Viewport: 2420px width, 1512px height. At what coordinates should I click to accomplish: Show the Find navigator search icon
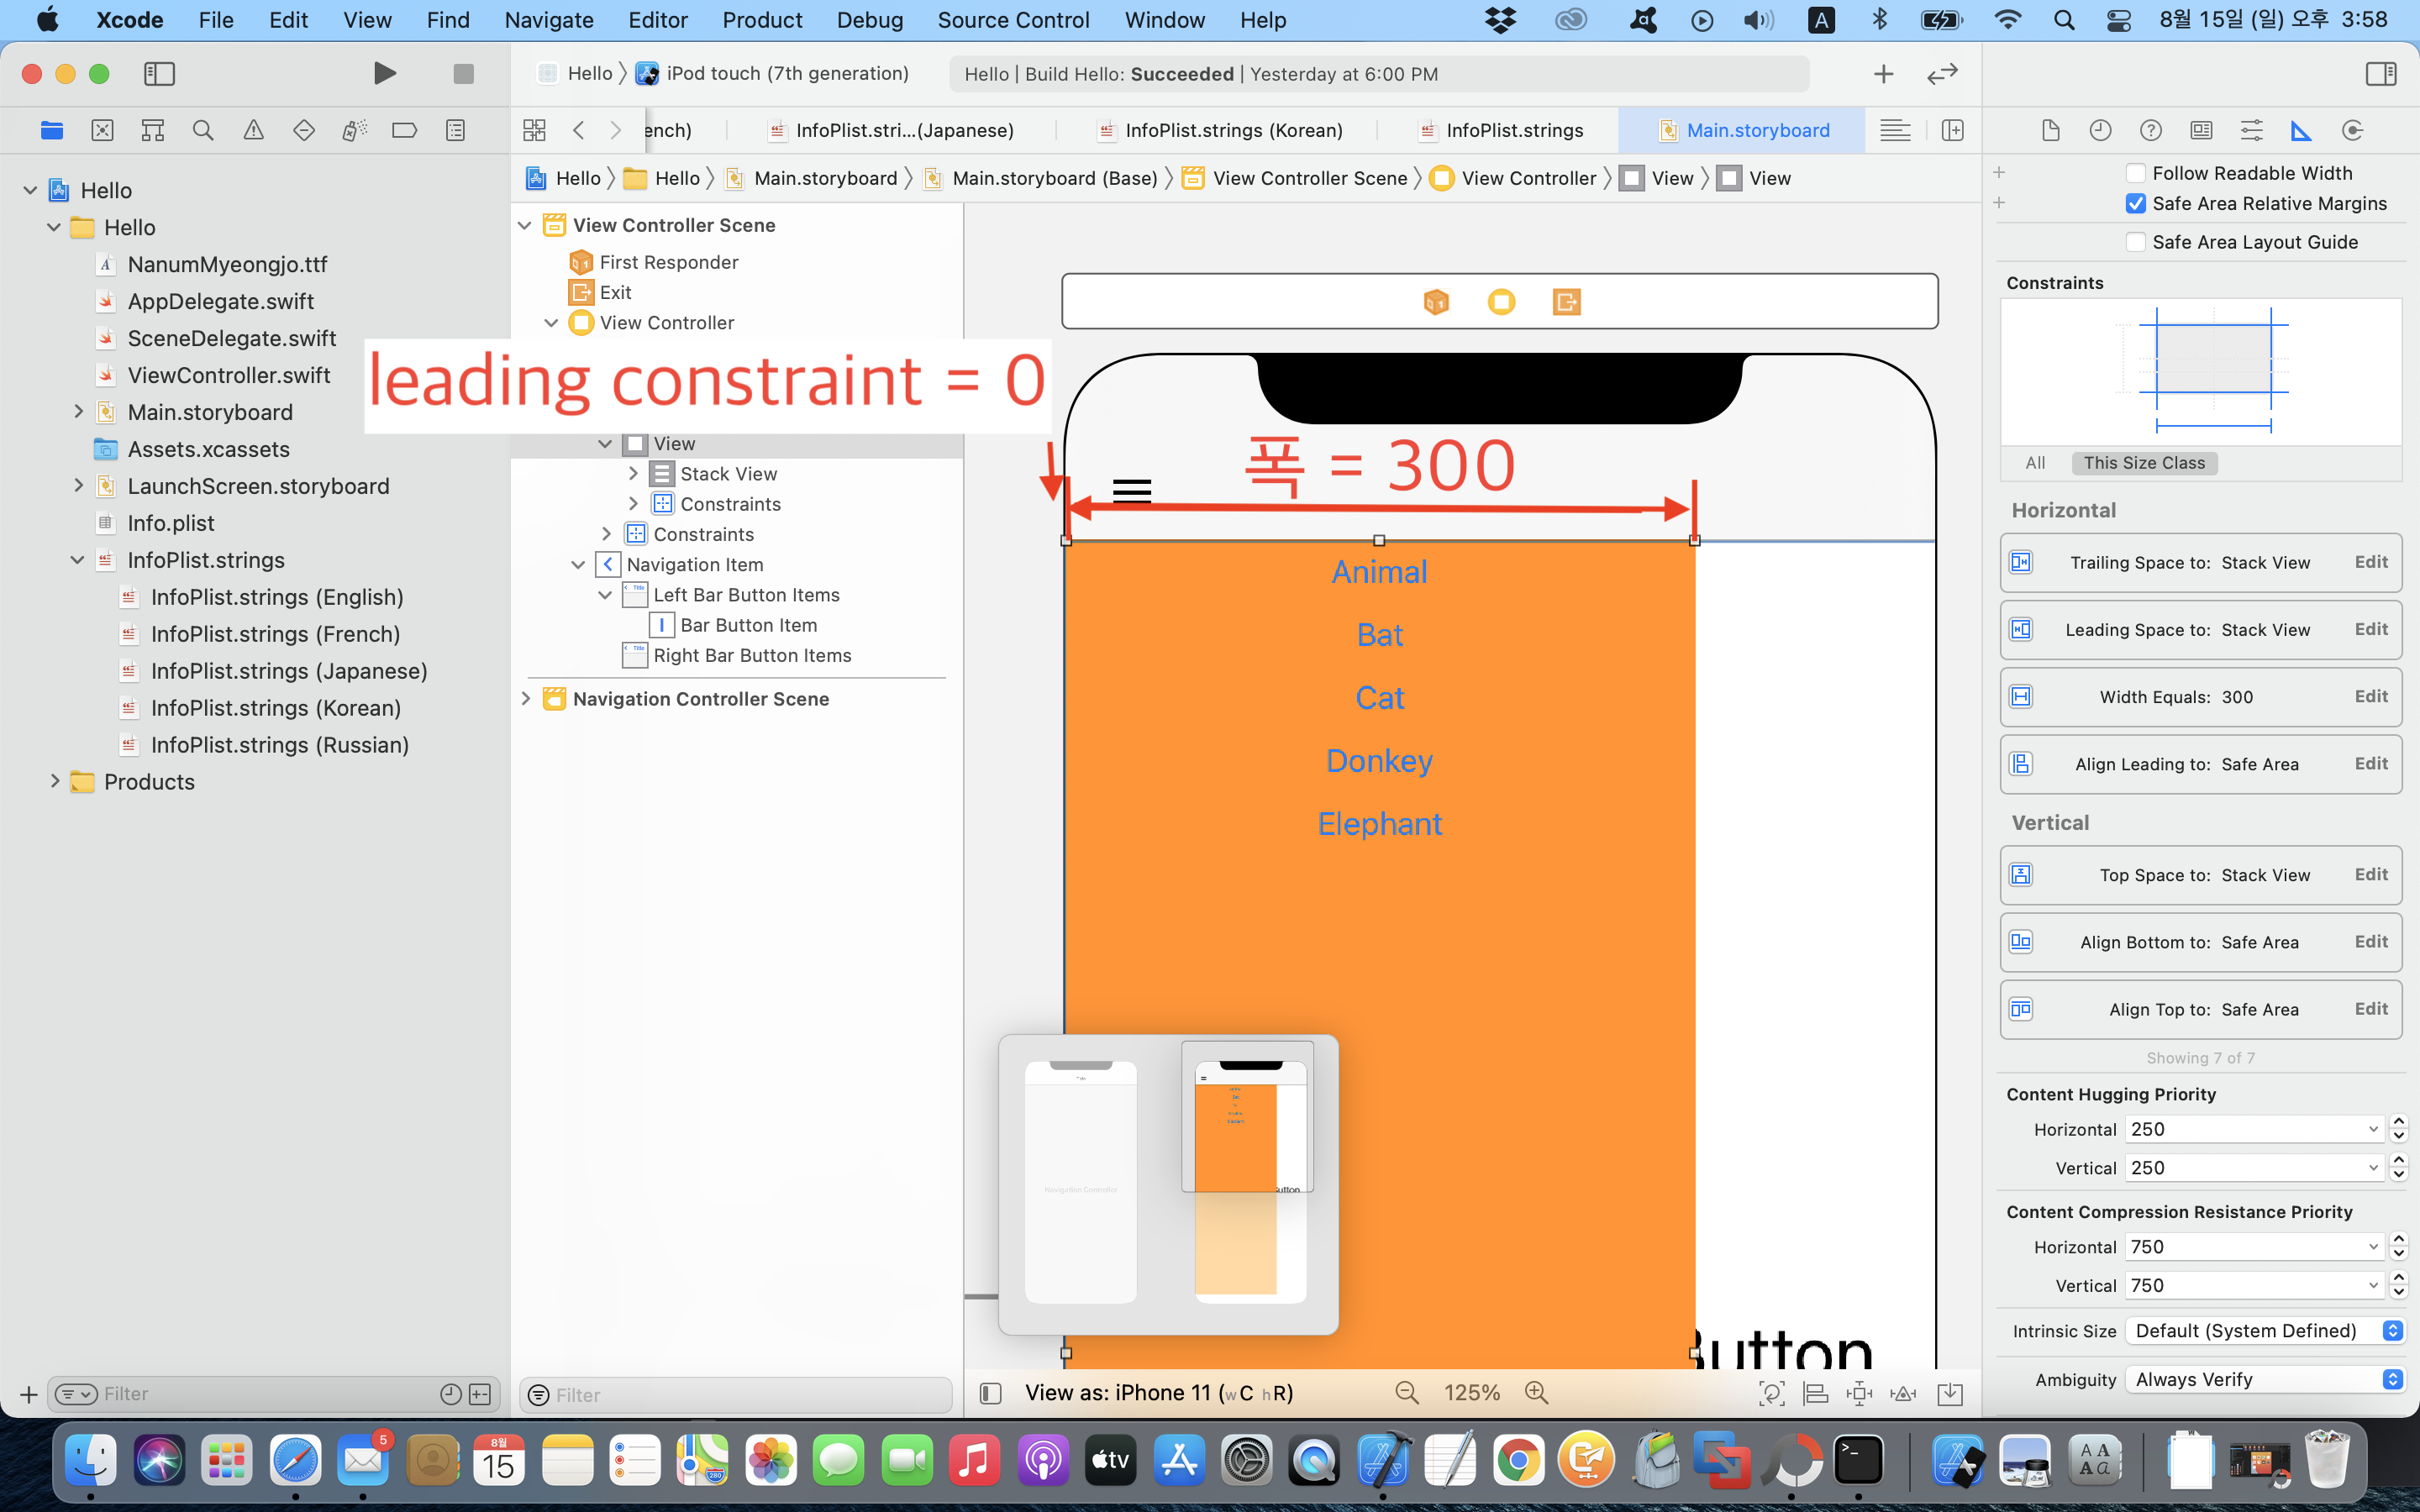click(x=203, y=130)
